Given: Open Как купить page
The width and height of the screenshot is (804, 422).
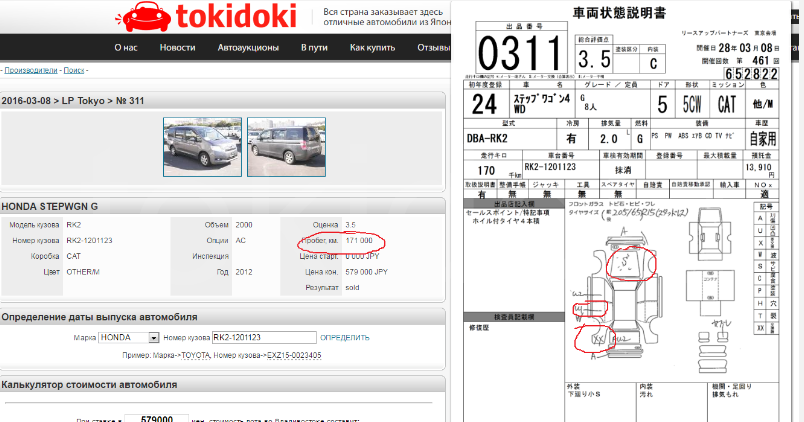Looking at the screenshot, I should tap(372, 48).
